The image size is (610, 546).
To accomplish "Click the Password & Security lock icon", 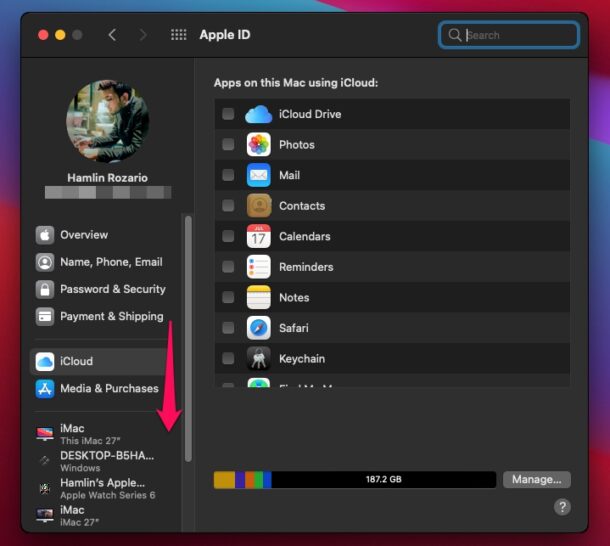I will 45,290.
